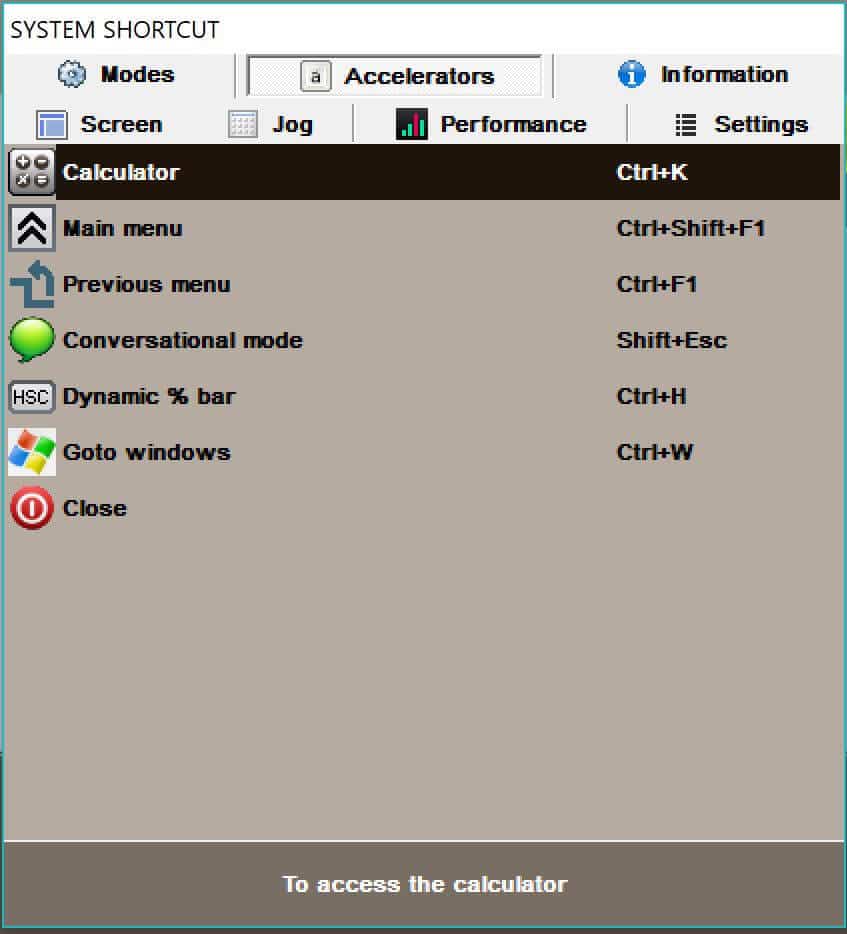The width and height of the screenshot is (847, 934).
Task: Open the Performance tab
Action: [491, 124]
